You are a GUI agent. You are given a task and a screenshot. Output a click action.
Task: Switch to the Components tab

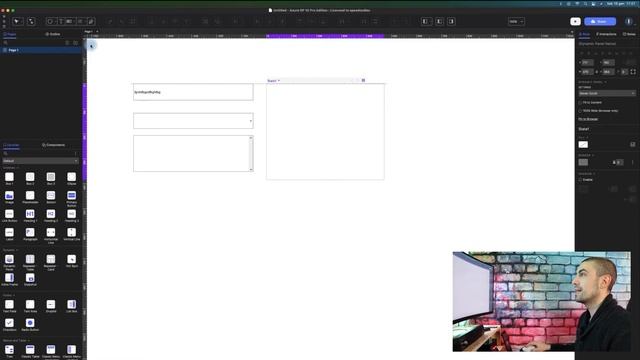54,145
